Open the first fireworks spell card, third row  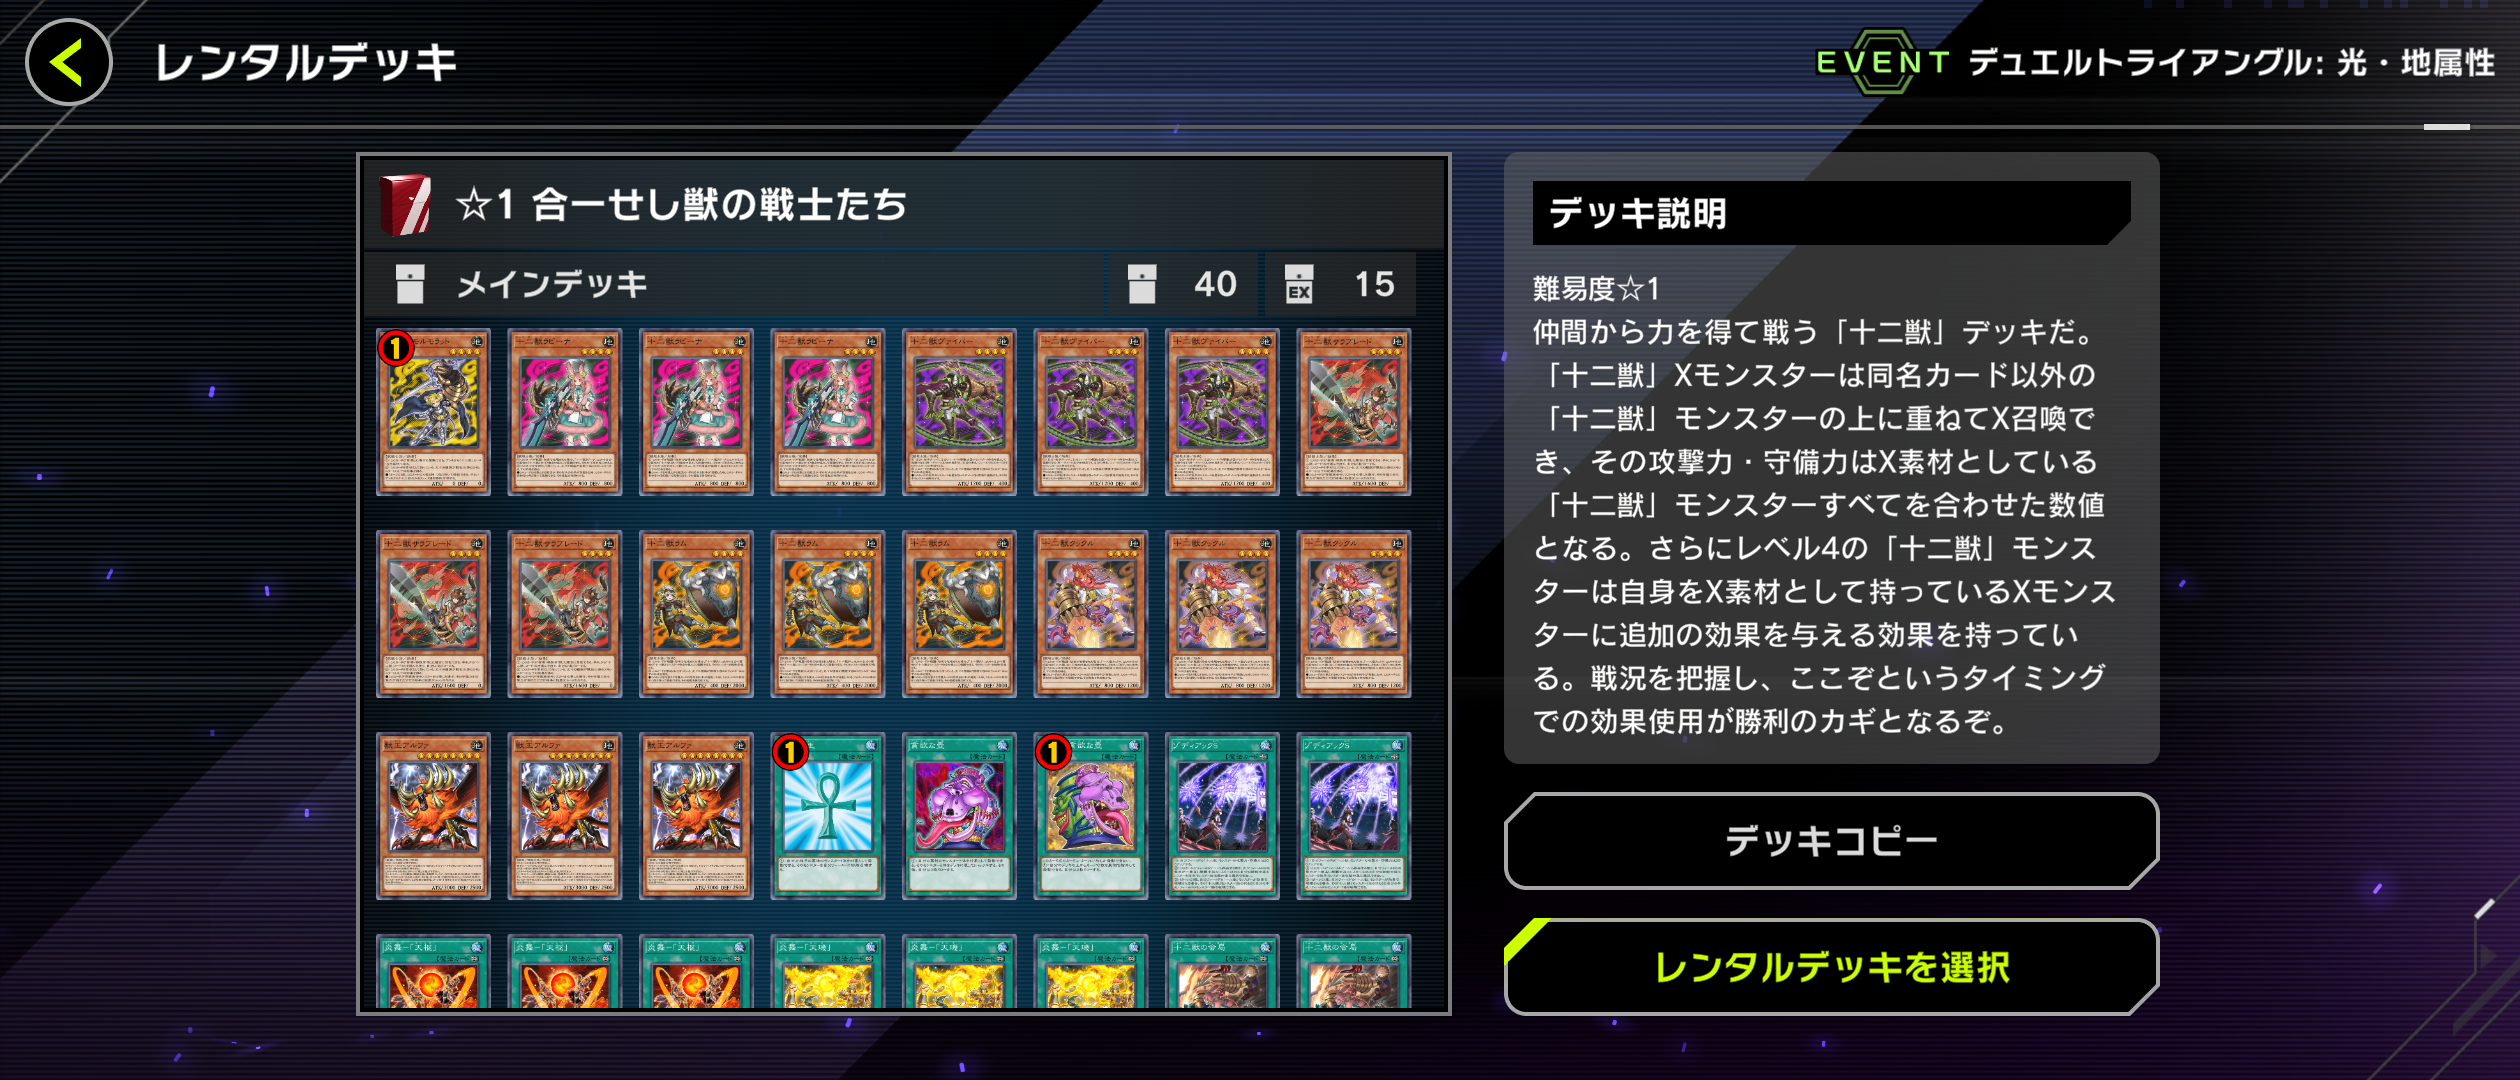click(1222, 816)
